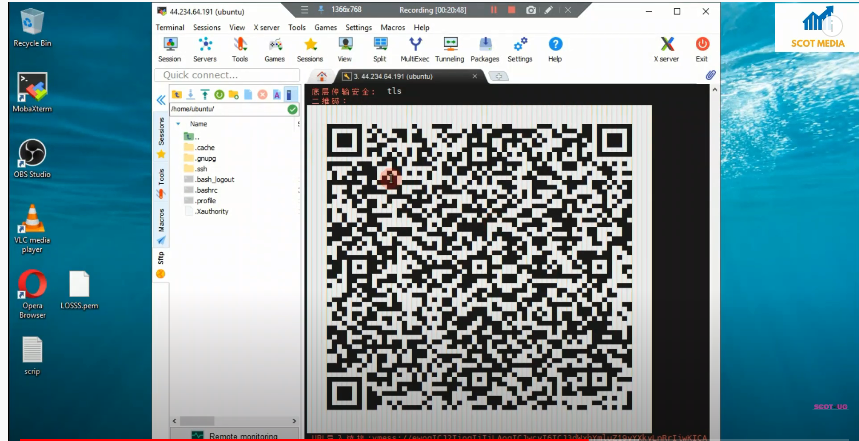The height and width of the screenshot is (441, 859).
Task: Open the Macros menu
Action: tap(393, 27)
